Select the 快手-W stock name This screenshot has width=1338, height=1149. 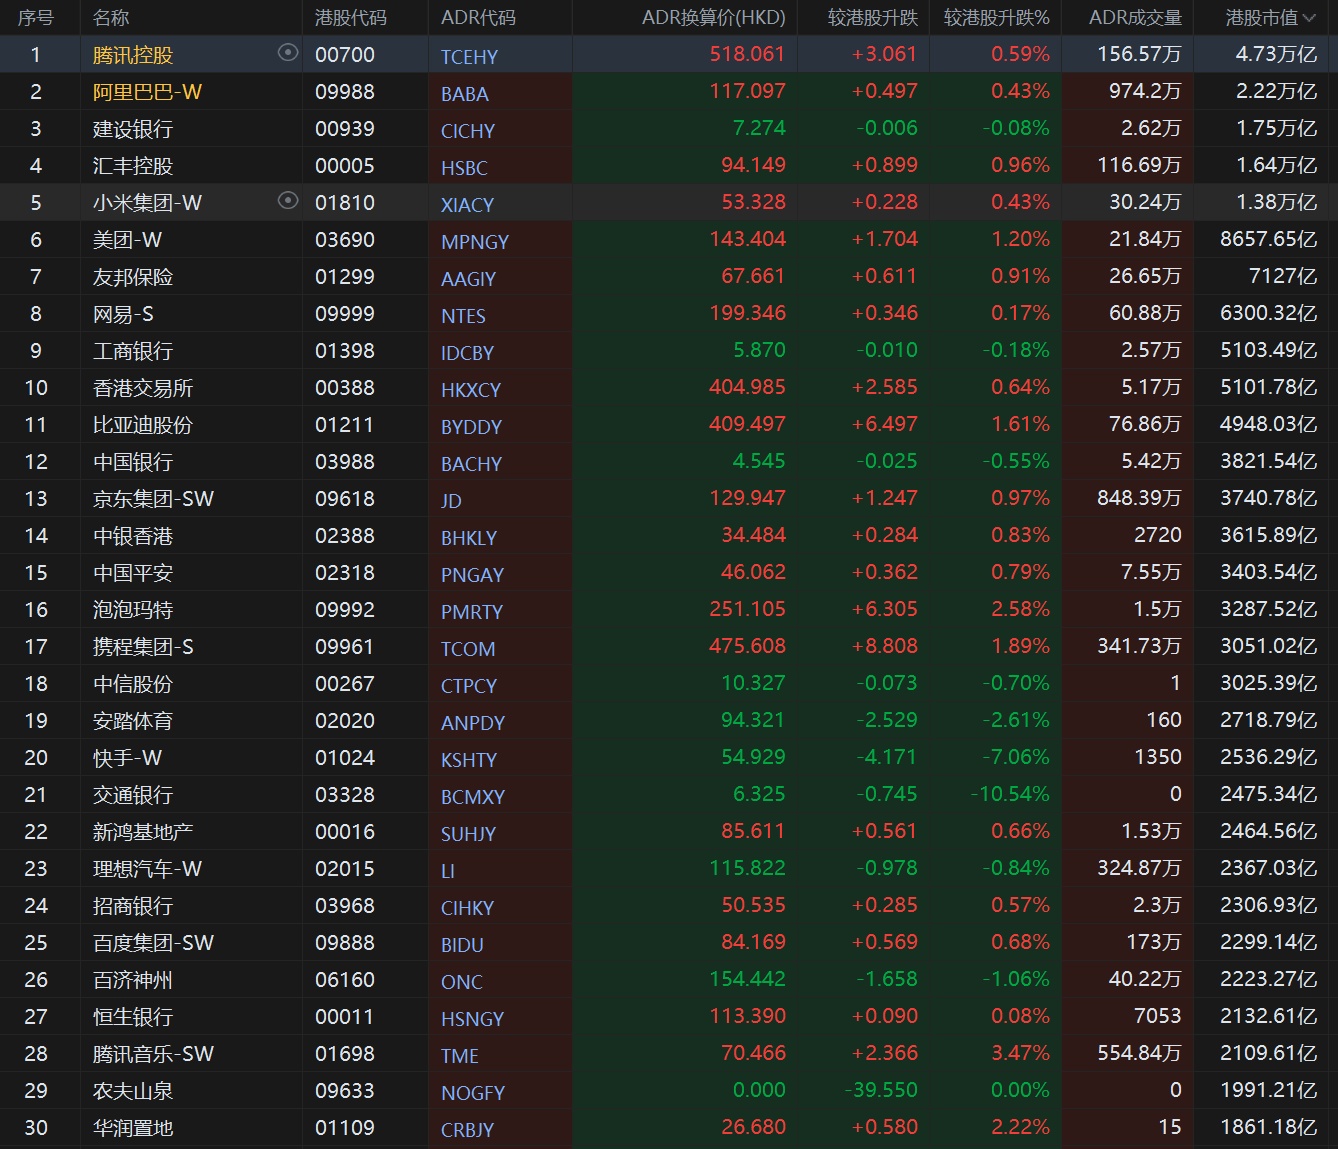tap(127, 758)
